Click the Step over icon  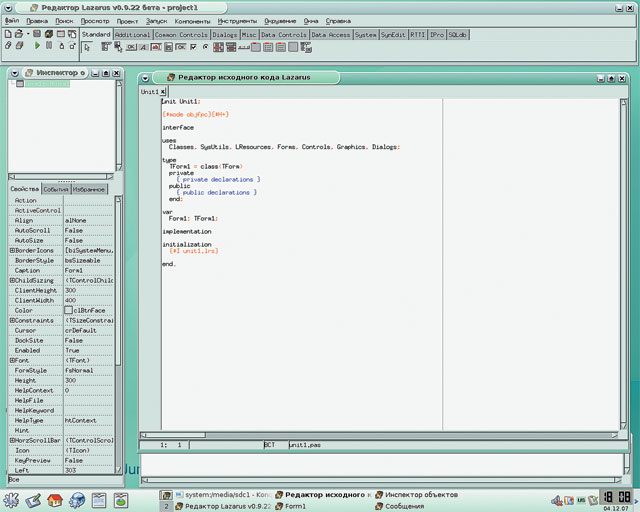tap(72, 45)
